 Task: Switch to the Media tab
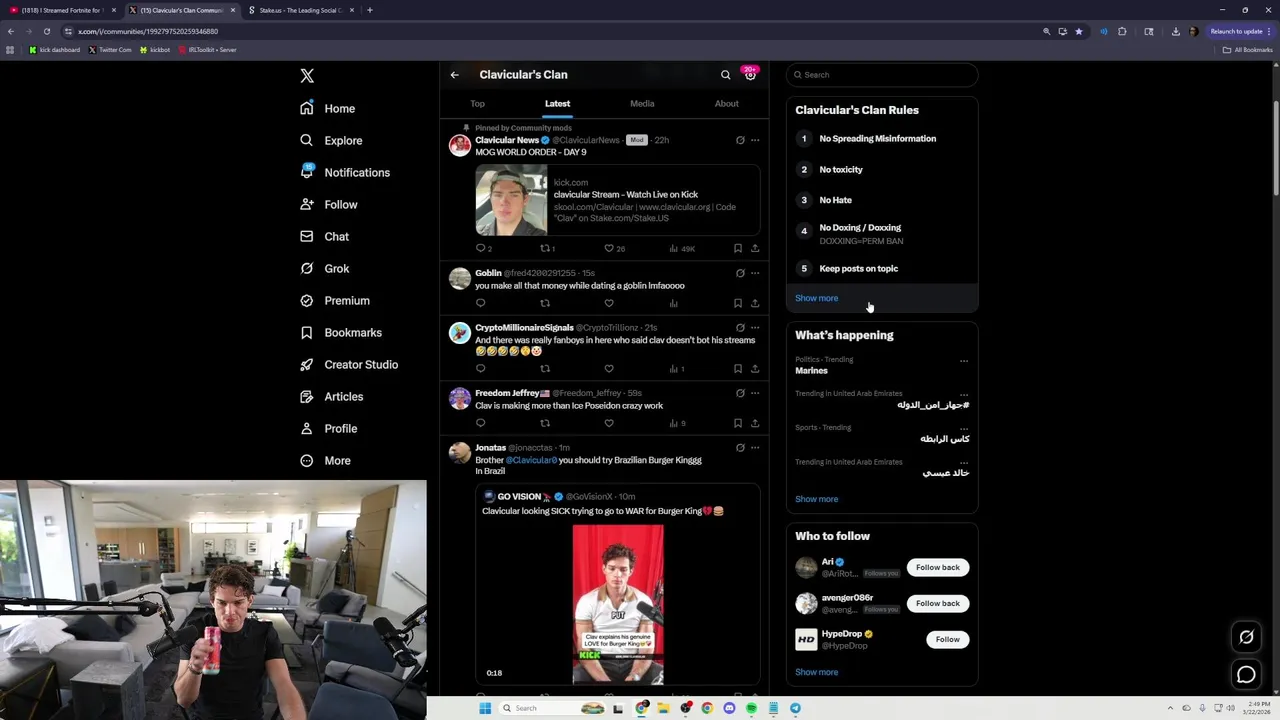pyautogui.click(x=642, y=103)
